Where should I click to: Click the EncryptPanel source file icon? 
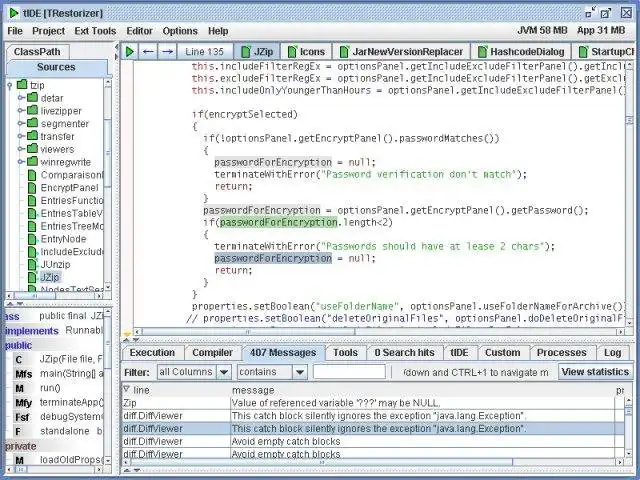32,188
